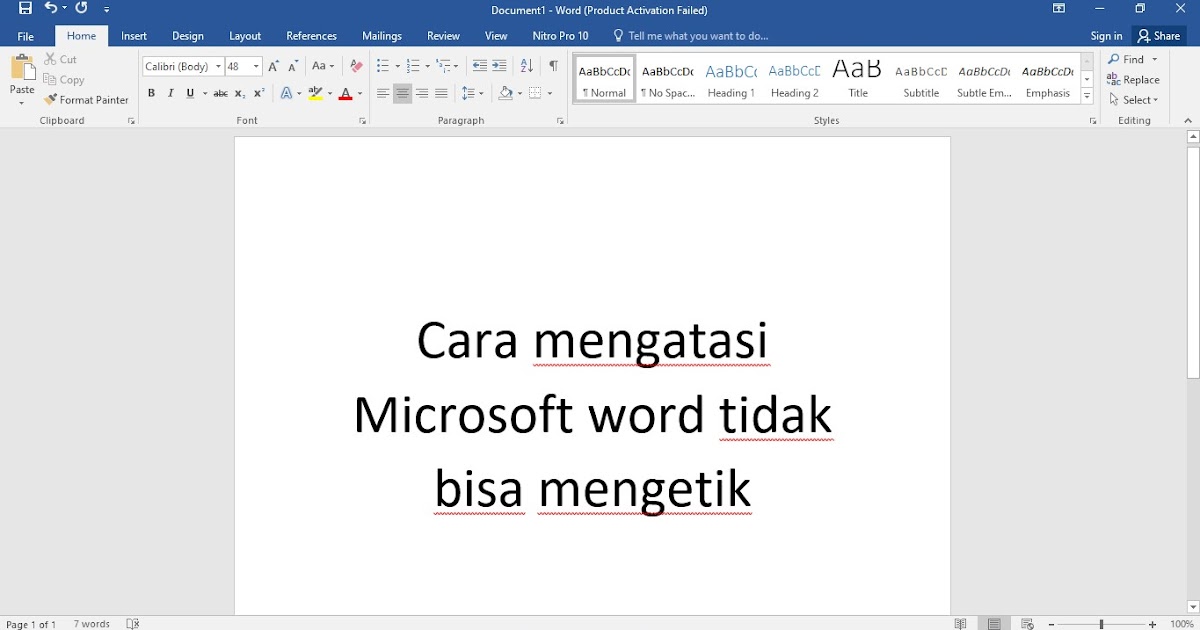Zoom out with the minus button

point(1050,624)
